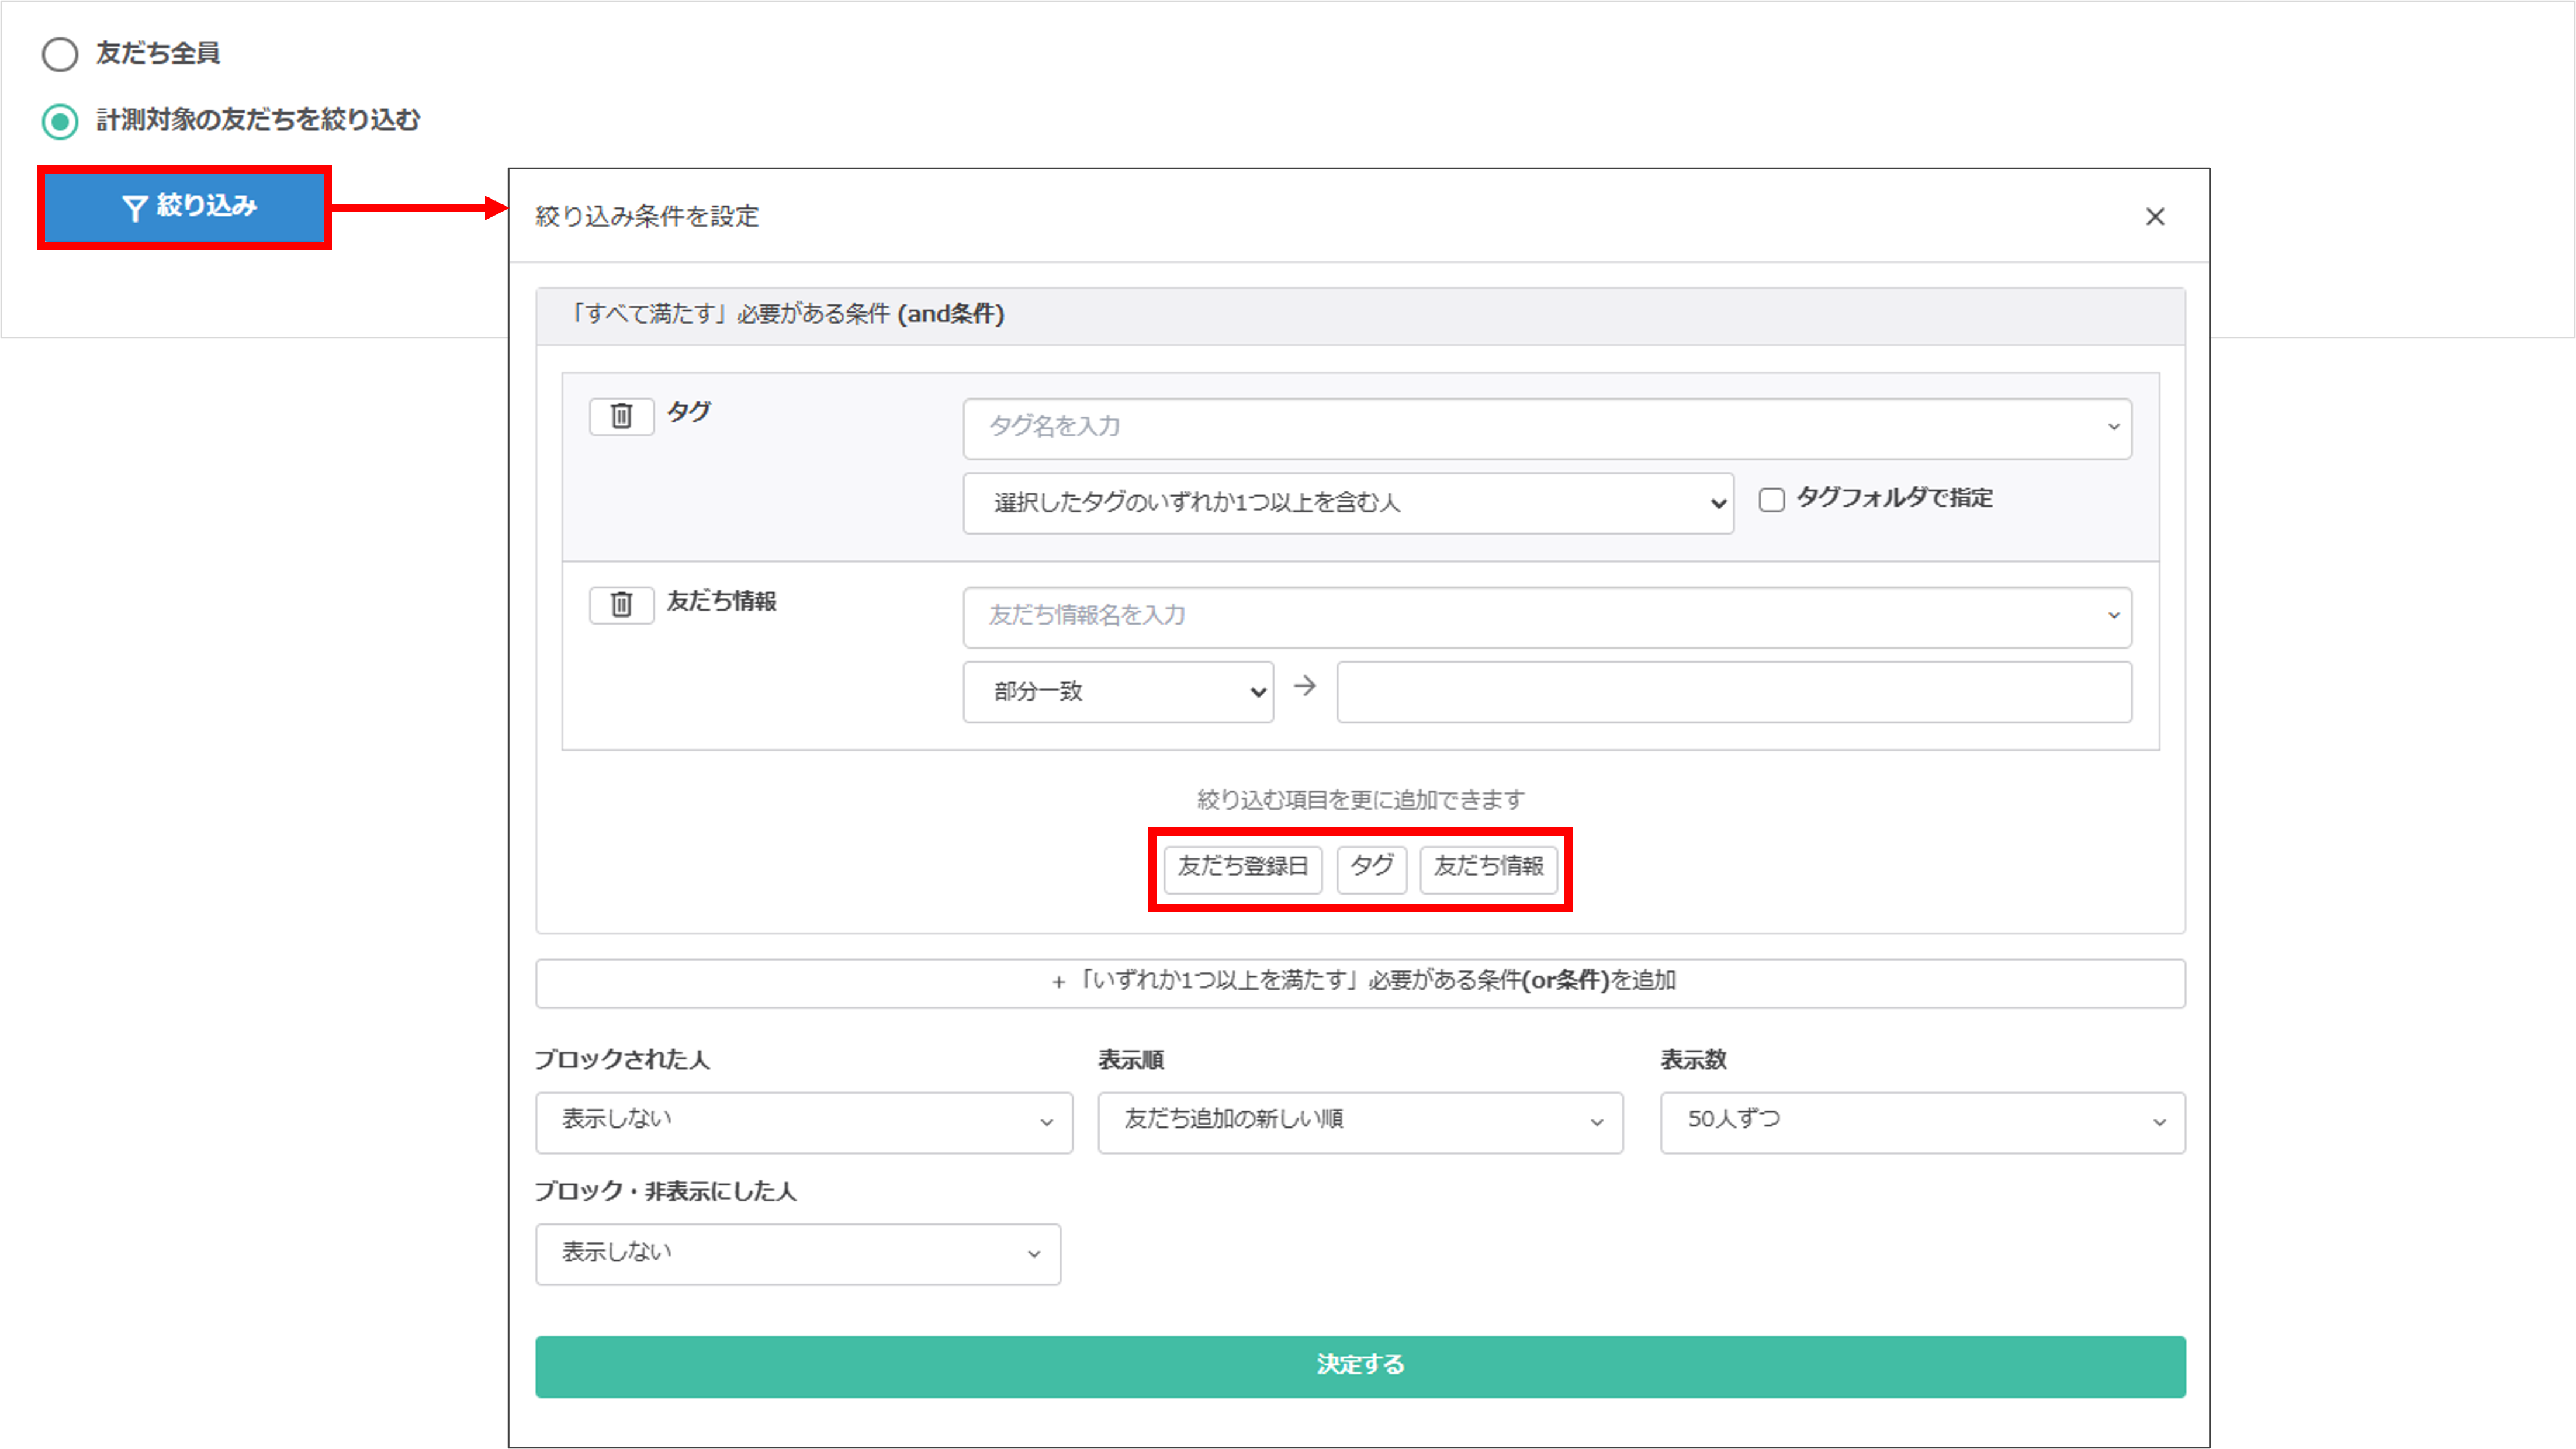Viewport: 2576px width, 1449px height.
Task: Click the value input field after the arrow
Action: (x=1735, y=691)
